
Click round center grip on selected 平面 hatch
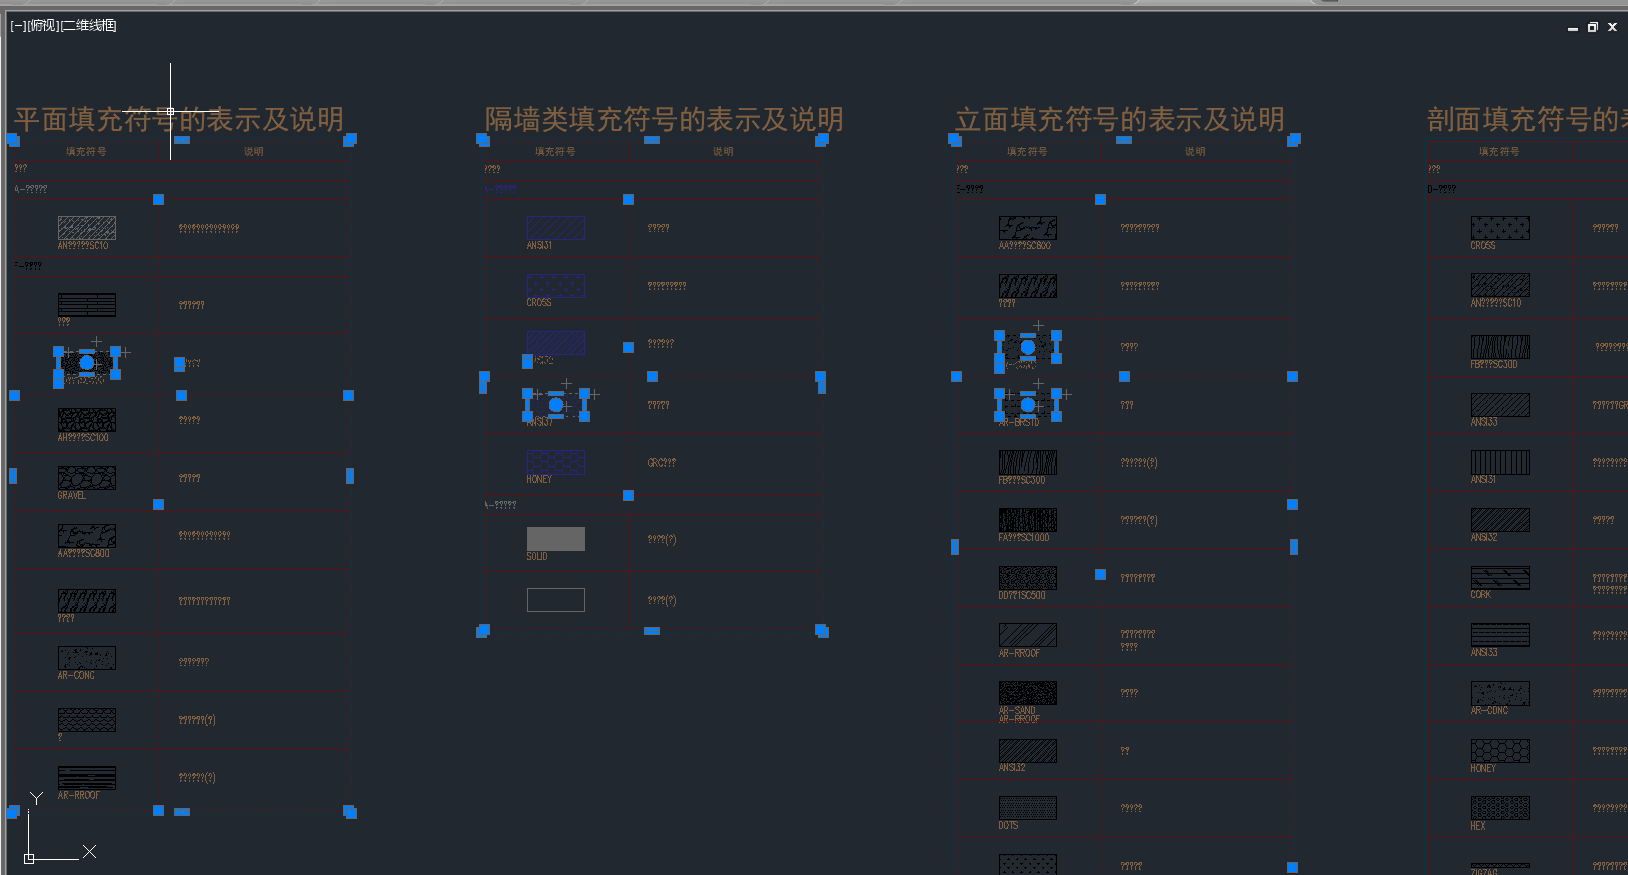point(87,362)
